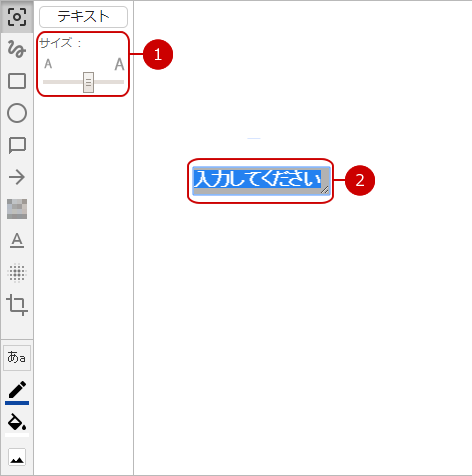The width and height of the screenshot is (472, 476).
Task: Activate the dotted blur effect tool
Action: [x=17, y=273]
